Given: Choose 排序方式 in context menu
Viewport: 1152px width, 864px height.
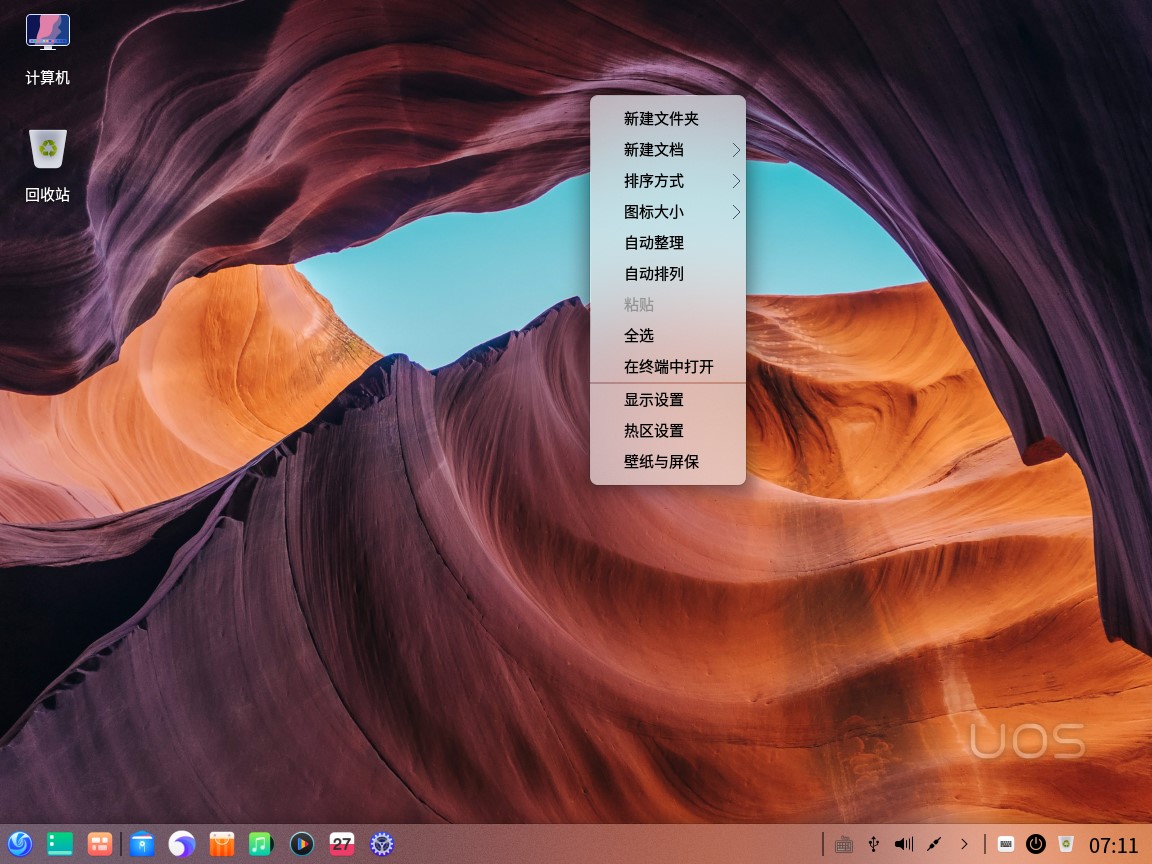Looking at the screenshot, I should 668,181.
